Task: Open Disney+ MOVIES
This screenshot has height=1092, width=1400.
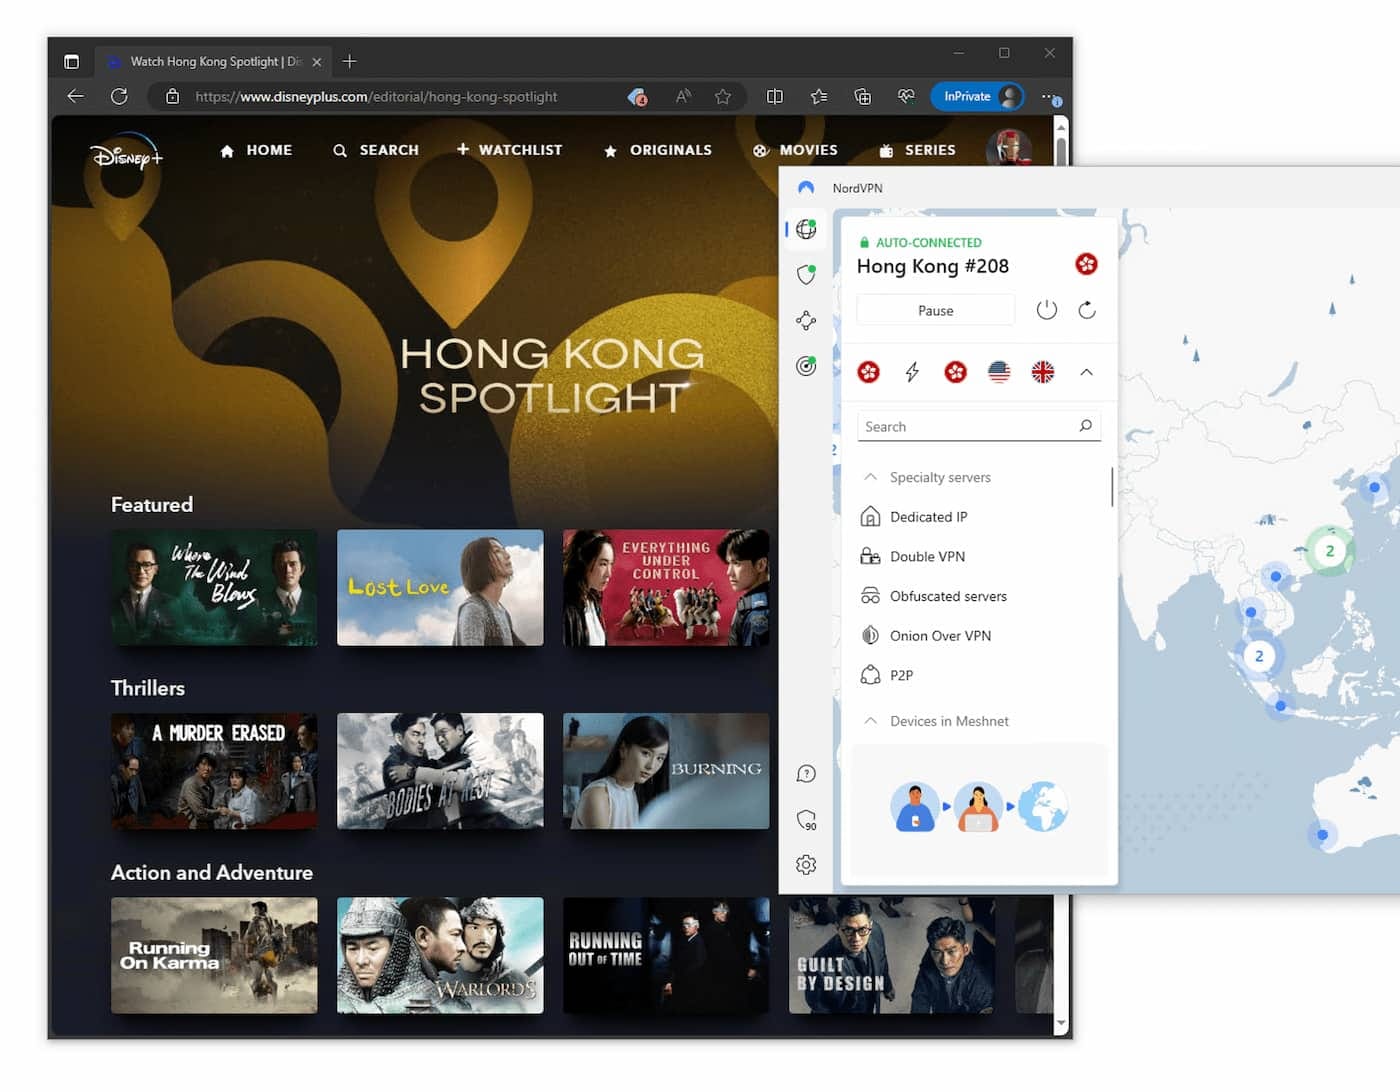Action: 795,150
